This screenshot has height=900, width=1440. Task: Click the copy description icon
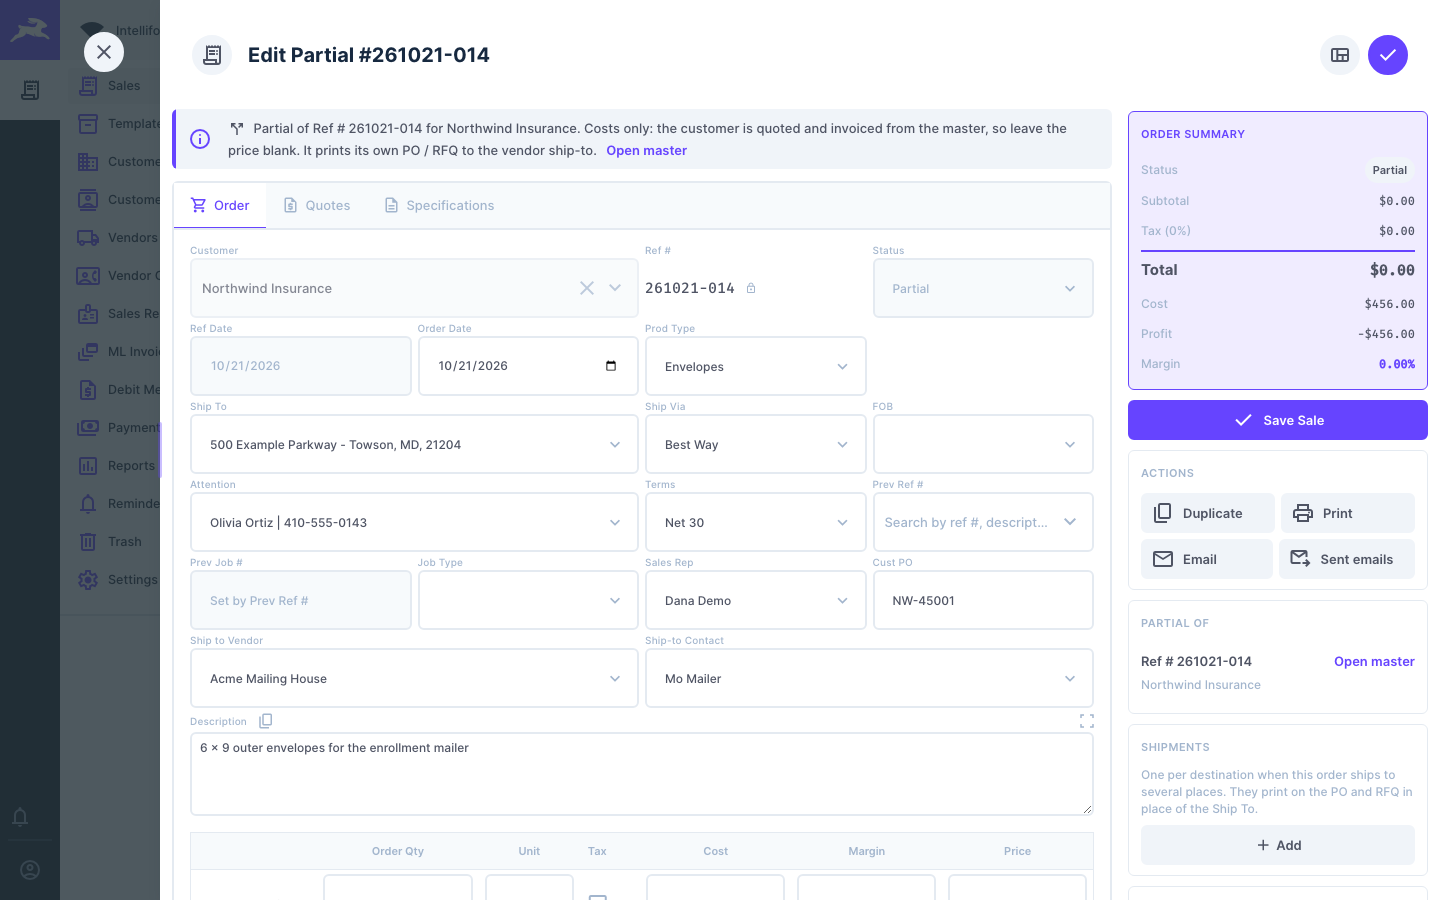click(265, 721)
